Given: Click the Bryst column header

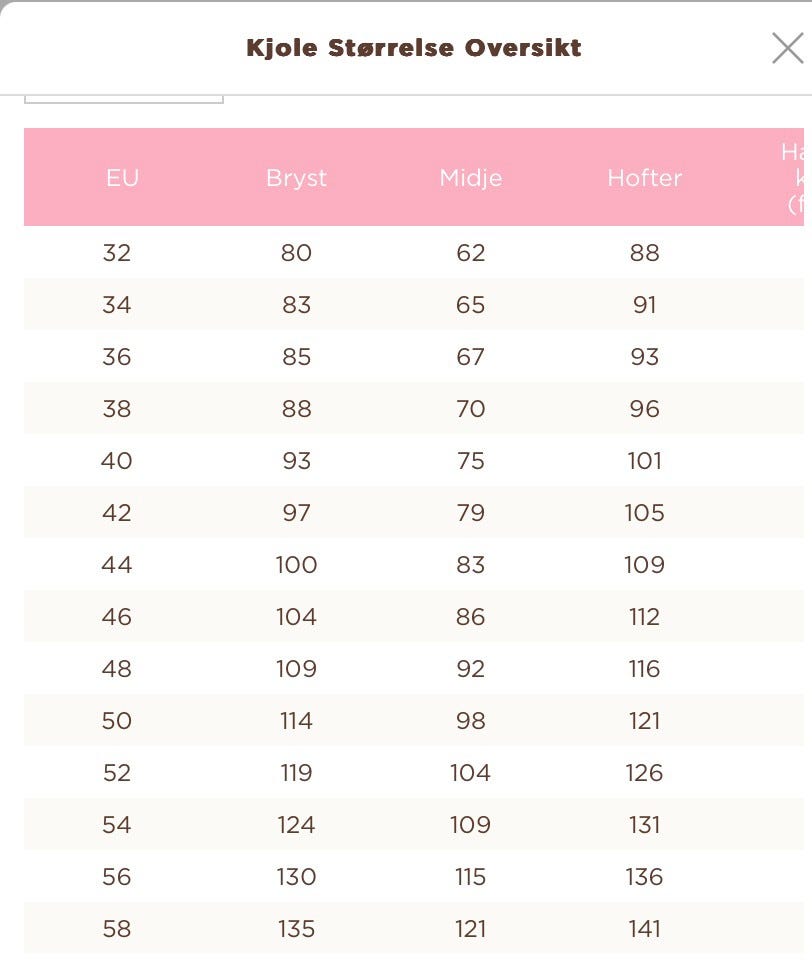Looking at the screenshot, I should click(x=296, y=178).
